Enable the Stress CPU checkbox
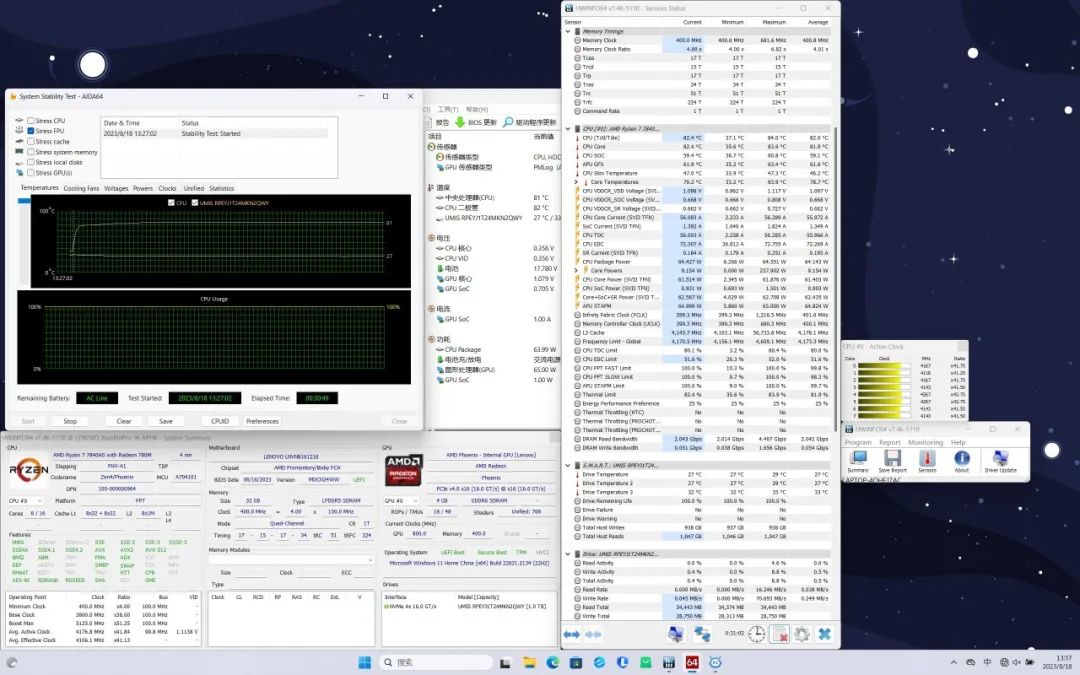The width and height of the screenshot is (1080, 675). [31, 121]
